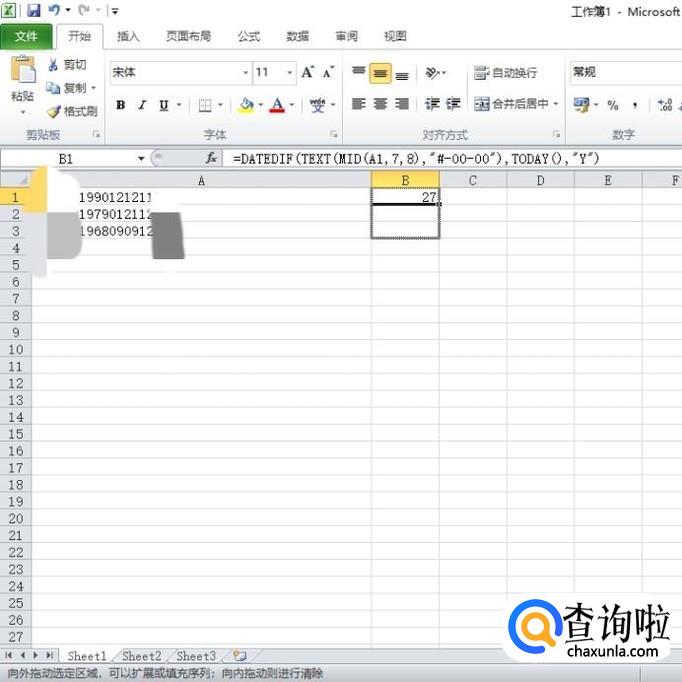Click the 格式刷 format painter button
This screenshot has width=682, height=682.
pos(72,111)
